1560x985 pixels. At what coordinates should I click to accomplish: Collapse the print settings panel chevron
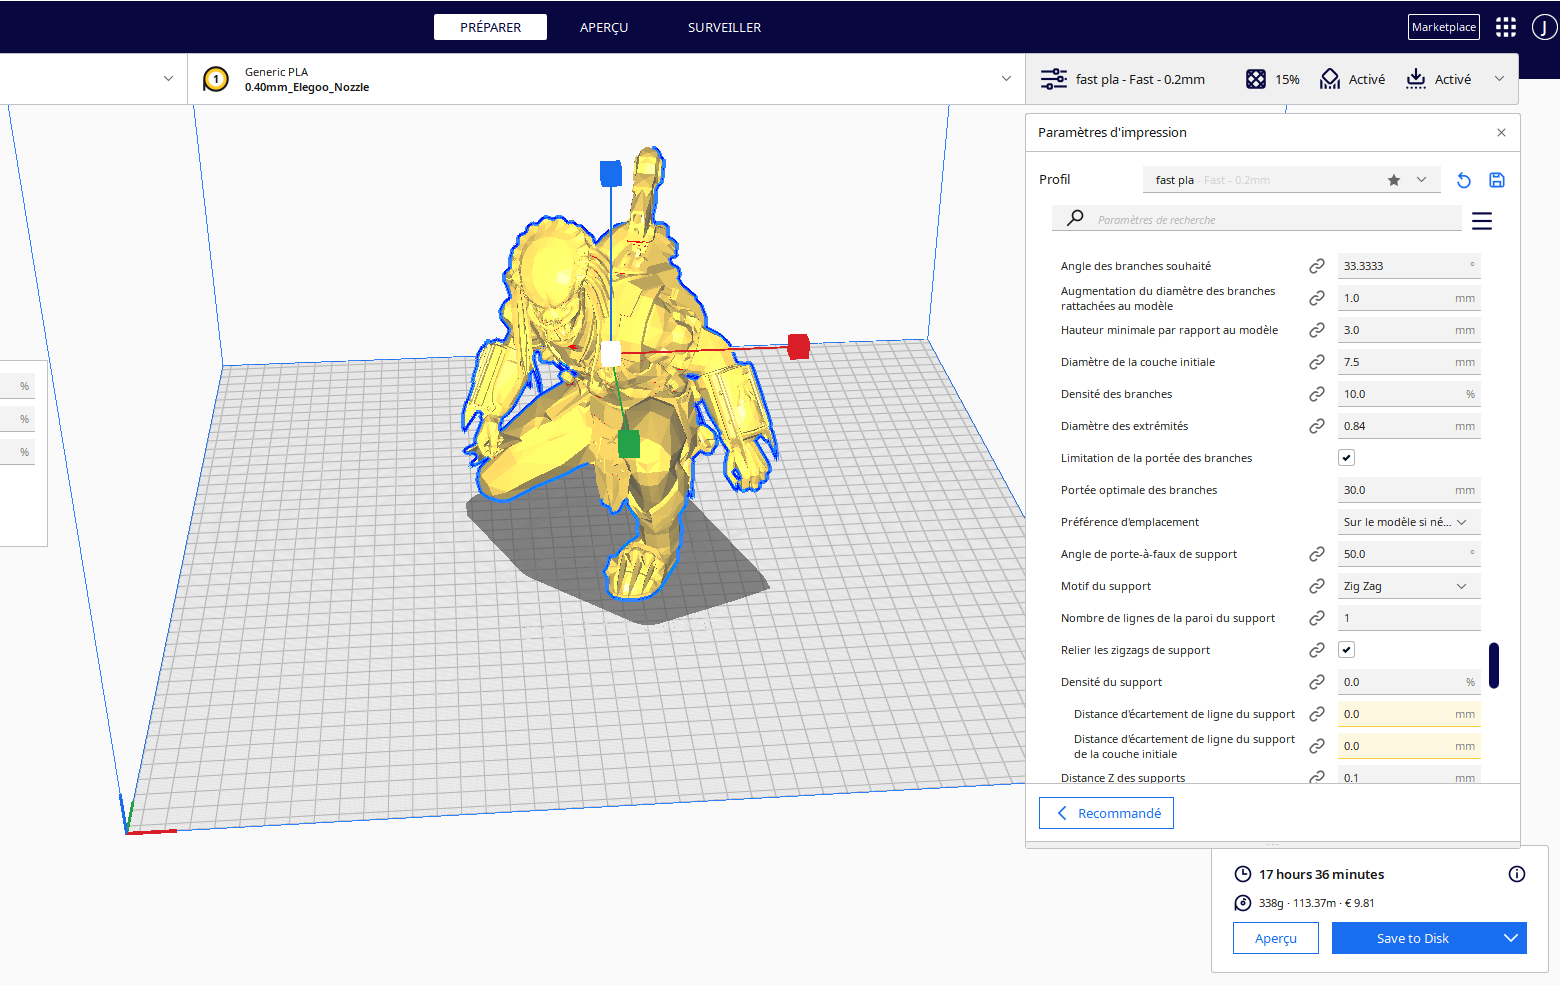click(x=1499, y=79)
